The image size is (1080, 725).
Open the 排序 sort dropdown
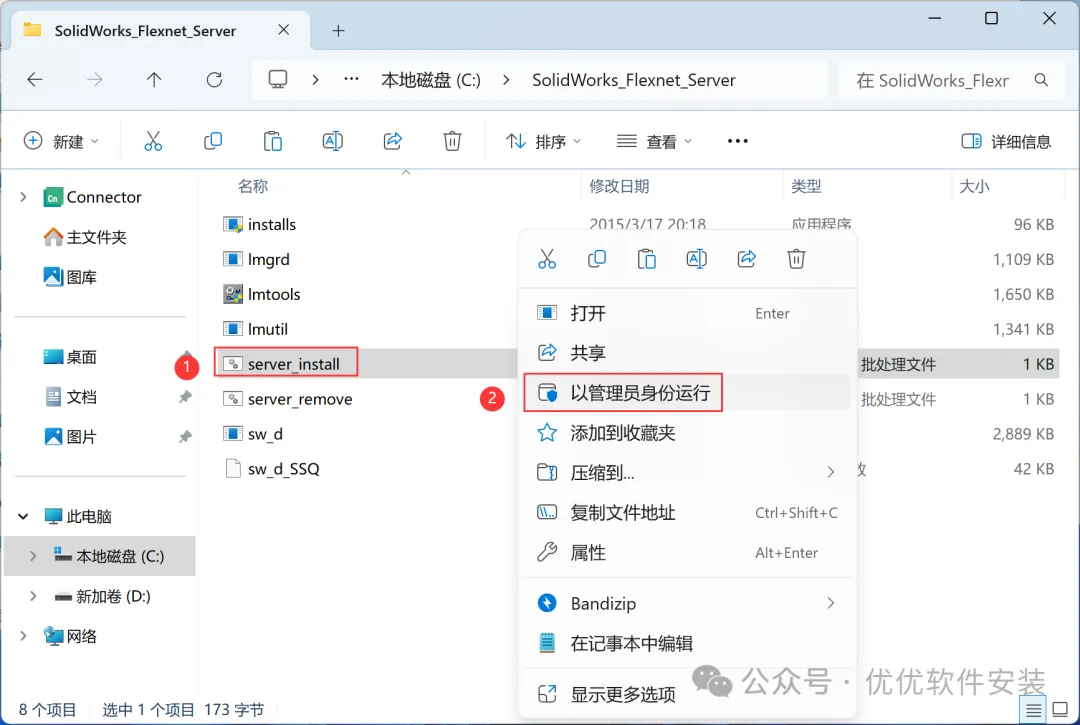[x=543, y=141]
